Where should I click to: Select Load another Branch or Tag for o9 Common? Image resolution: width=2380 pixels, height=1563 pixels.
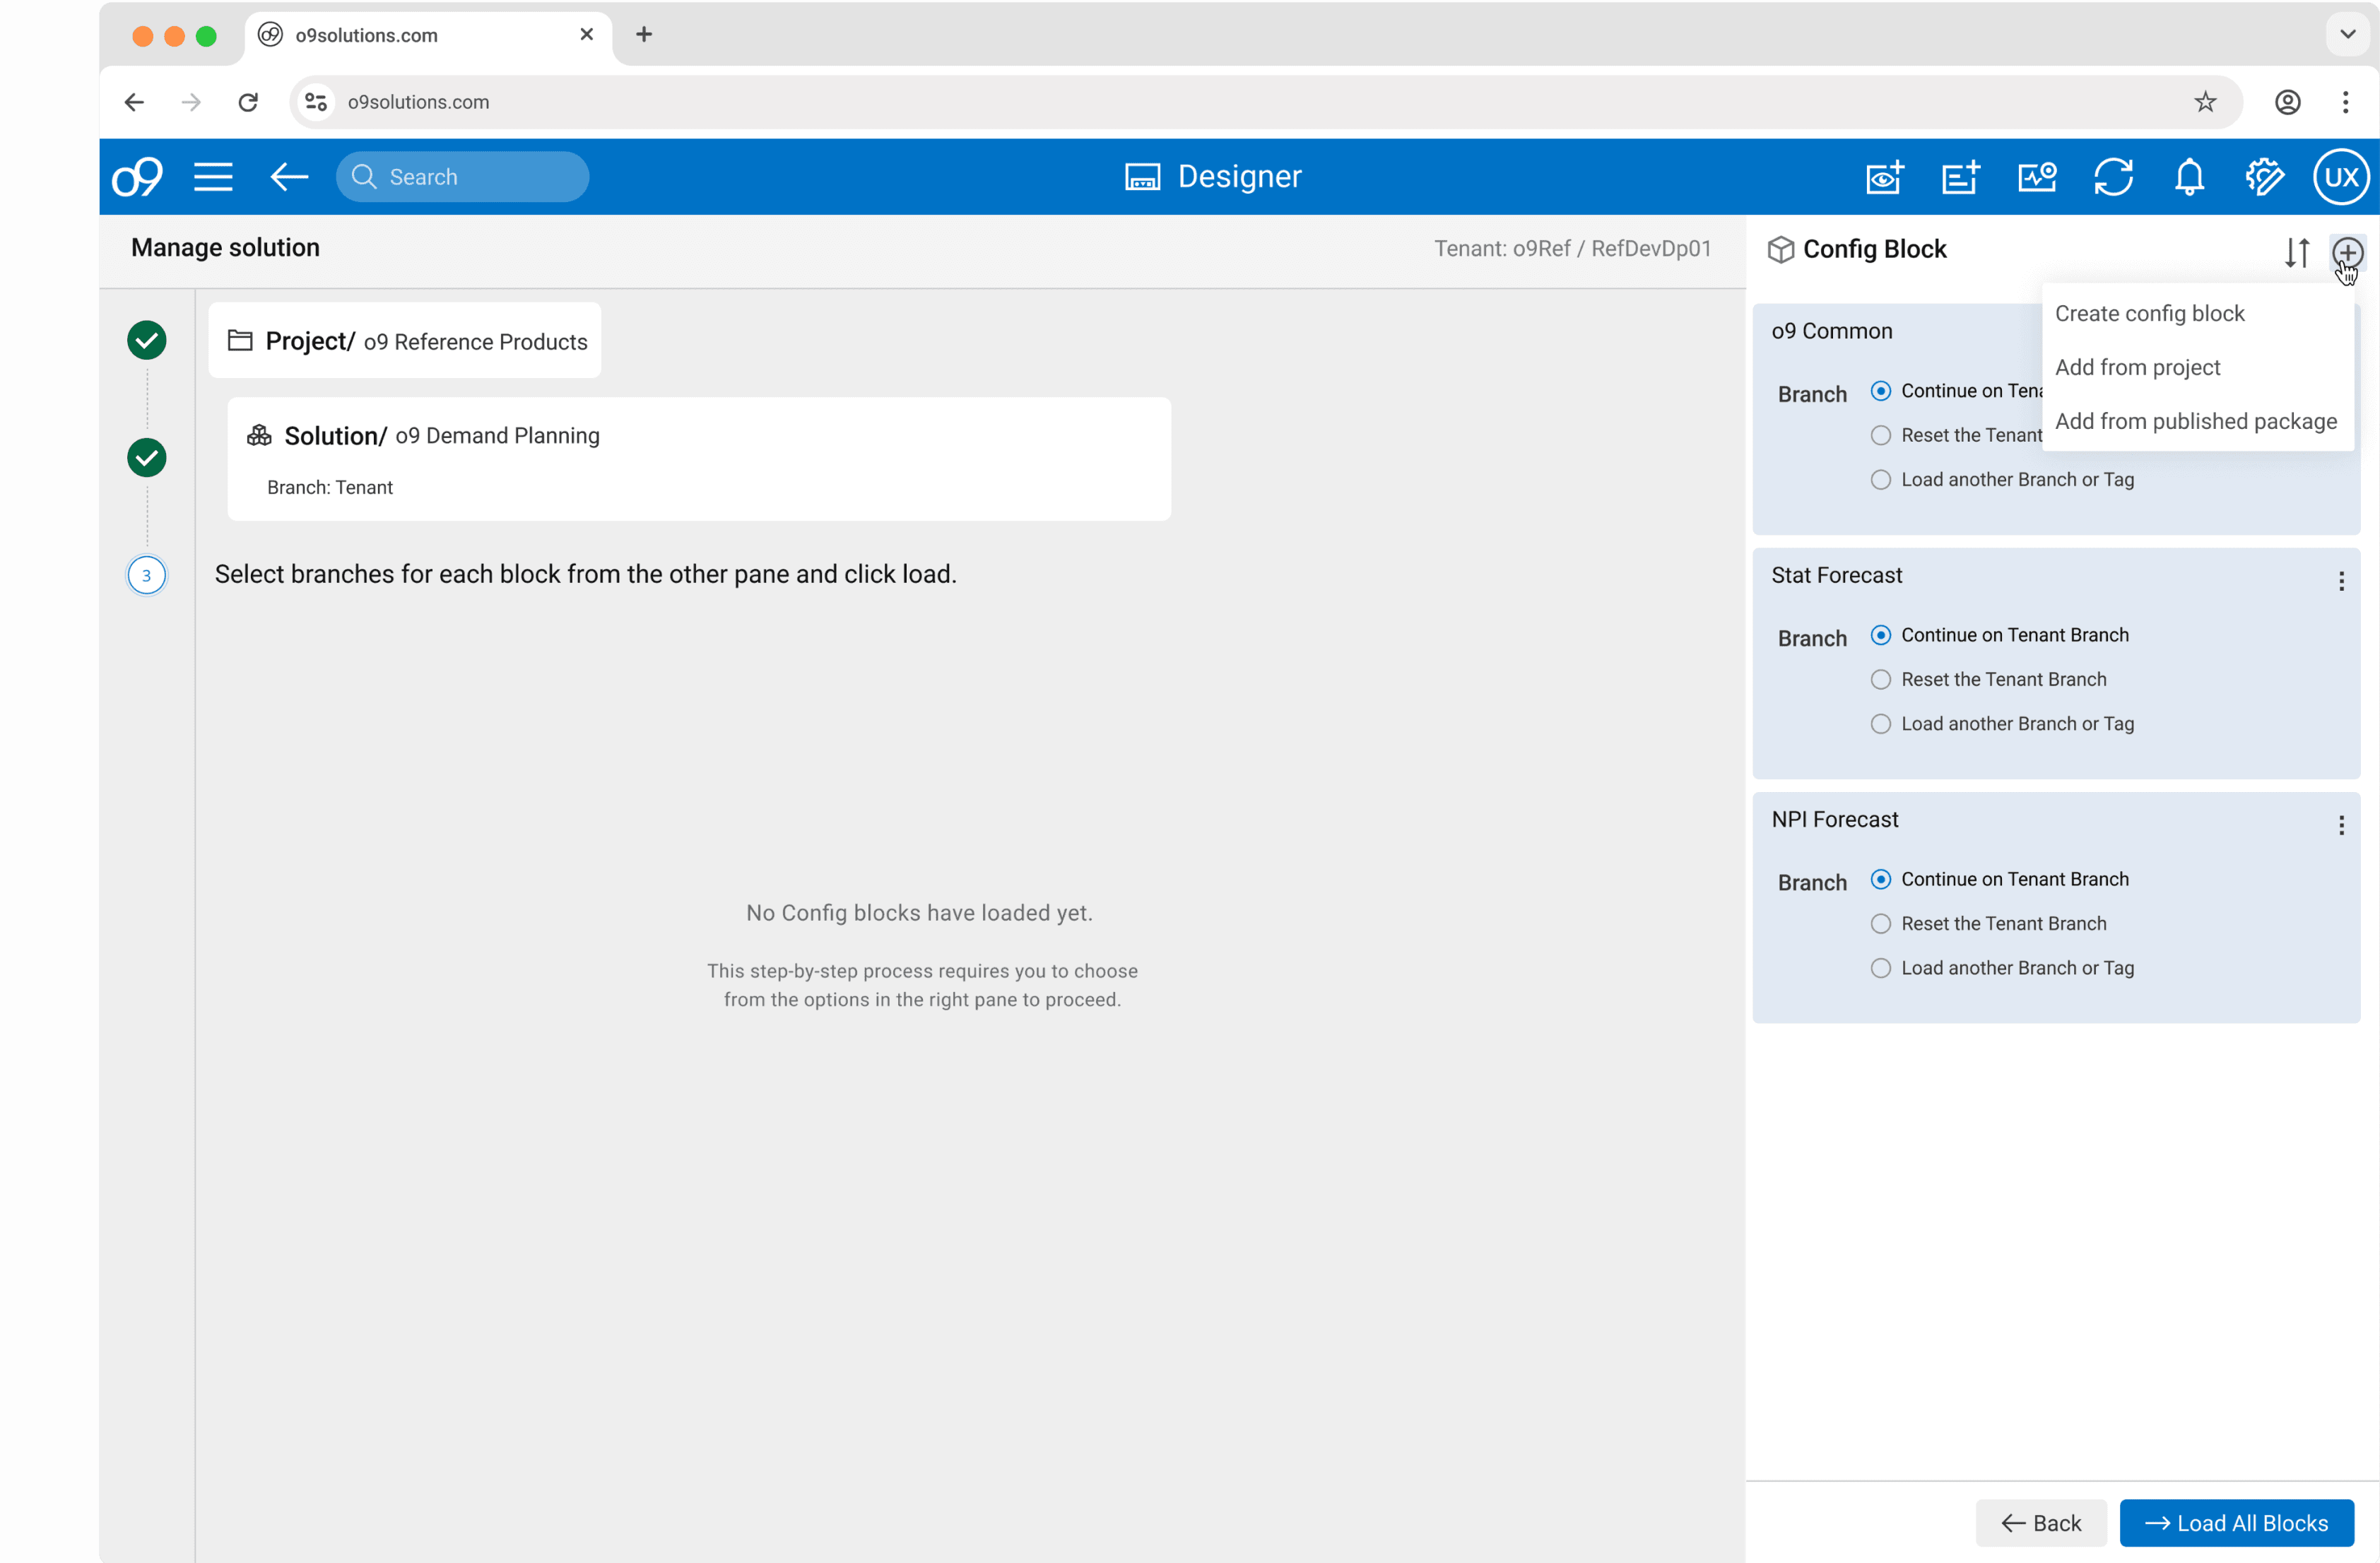point(1881,479)
